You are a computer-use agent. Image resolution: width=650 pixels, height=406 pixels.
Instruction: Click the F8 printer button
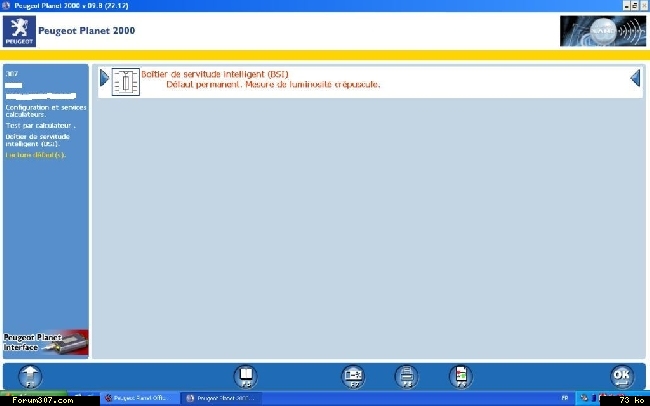click(x=407, y=377)
